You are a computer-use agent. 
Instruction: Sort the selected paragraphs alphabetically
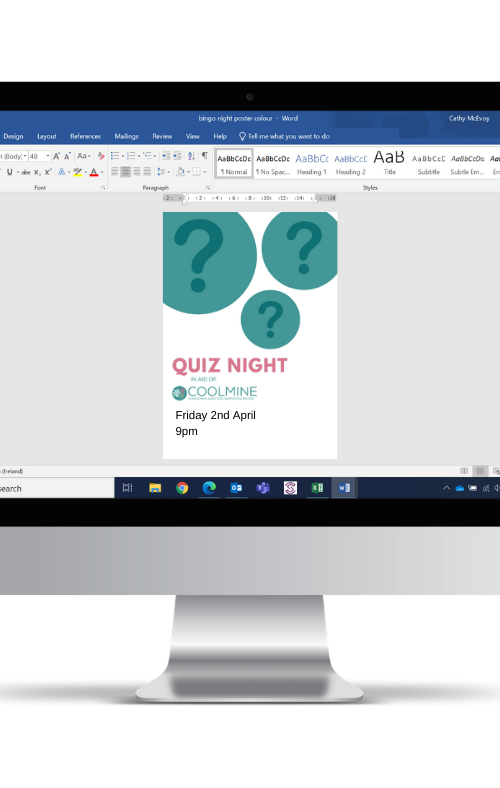pos(191,156)
